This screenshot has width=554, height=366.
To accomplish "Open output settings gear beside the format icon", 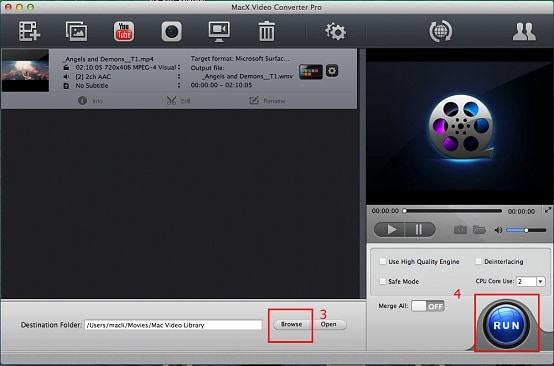I will (332, 71).
